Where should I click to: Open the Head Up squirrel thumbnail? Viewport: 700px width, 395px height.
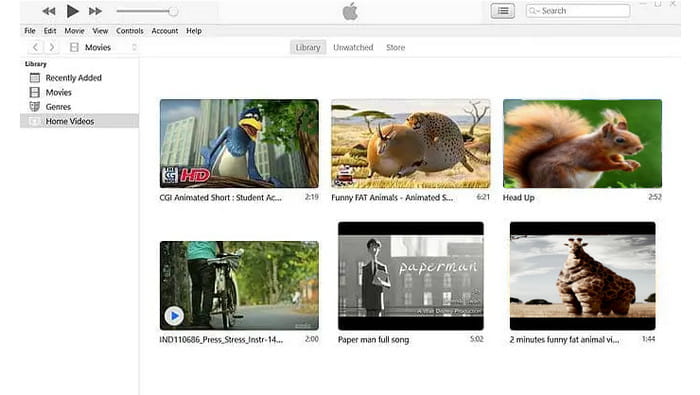point(582,143)
